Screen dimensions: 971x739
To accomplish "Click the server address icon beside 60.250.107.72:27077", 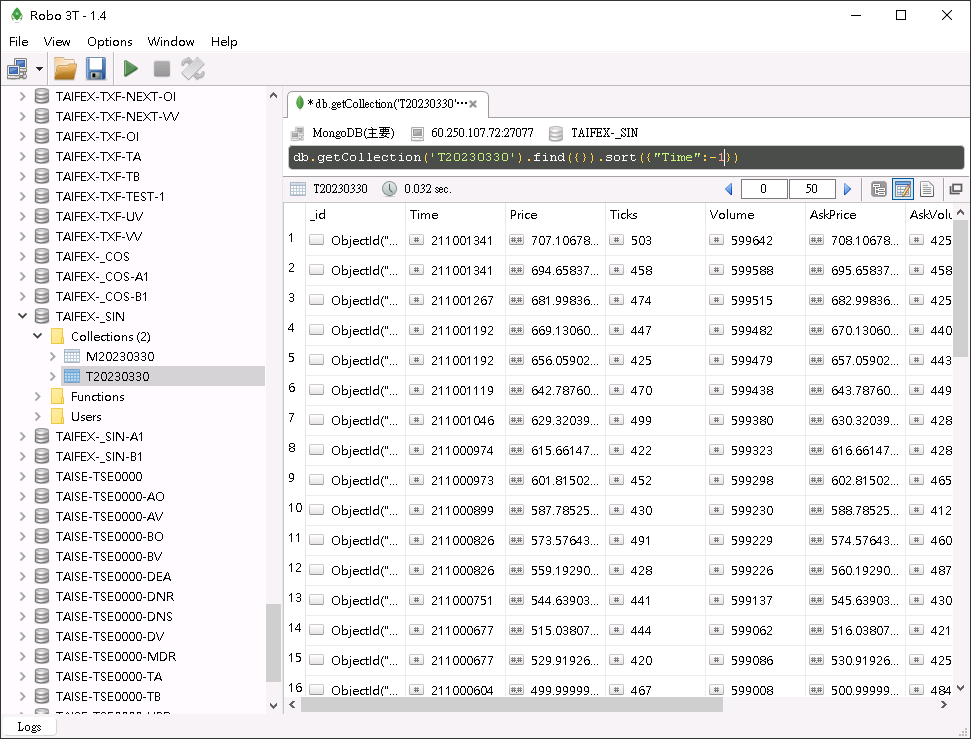I will pos(417,133).
